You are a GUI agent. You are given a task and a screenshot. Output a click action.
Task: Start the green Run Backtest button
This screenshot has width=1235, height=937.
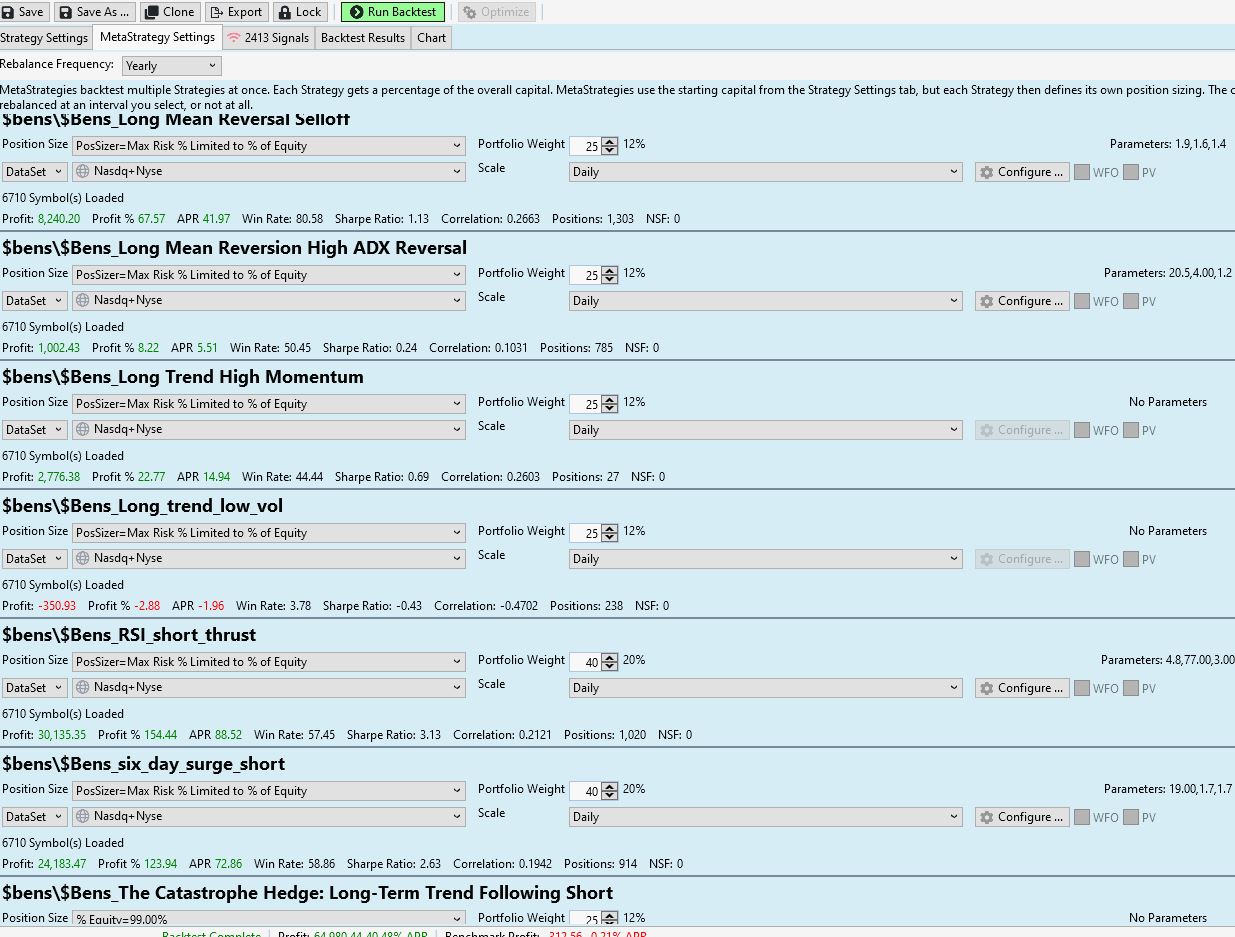[393, 12]
